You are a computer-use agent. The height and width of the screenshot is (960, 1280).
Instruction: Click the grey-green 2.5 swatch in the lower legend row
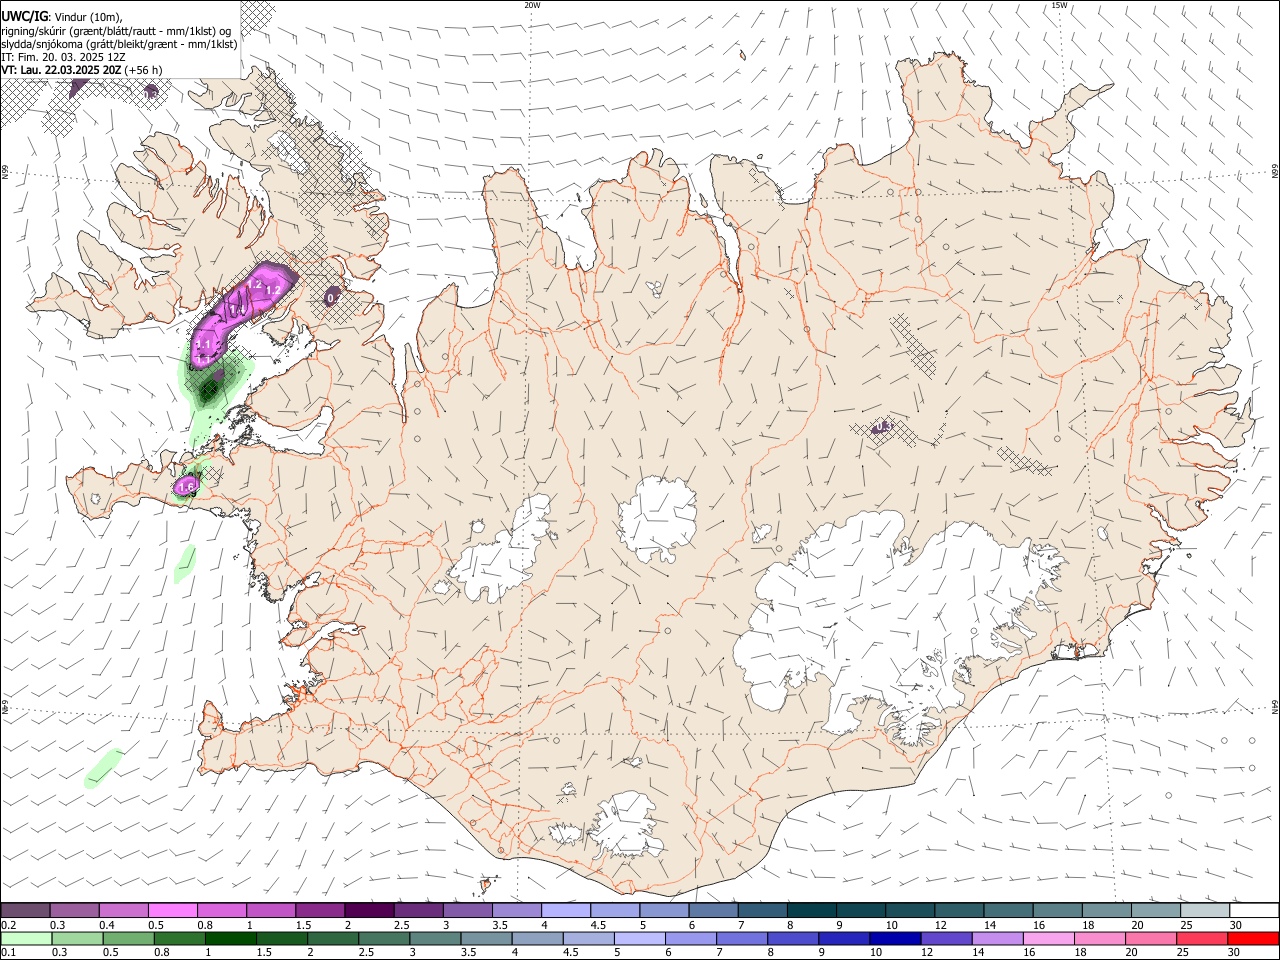(384, 939)
